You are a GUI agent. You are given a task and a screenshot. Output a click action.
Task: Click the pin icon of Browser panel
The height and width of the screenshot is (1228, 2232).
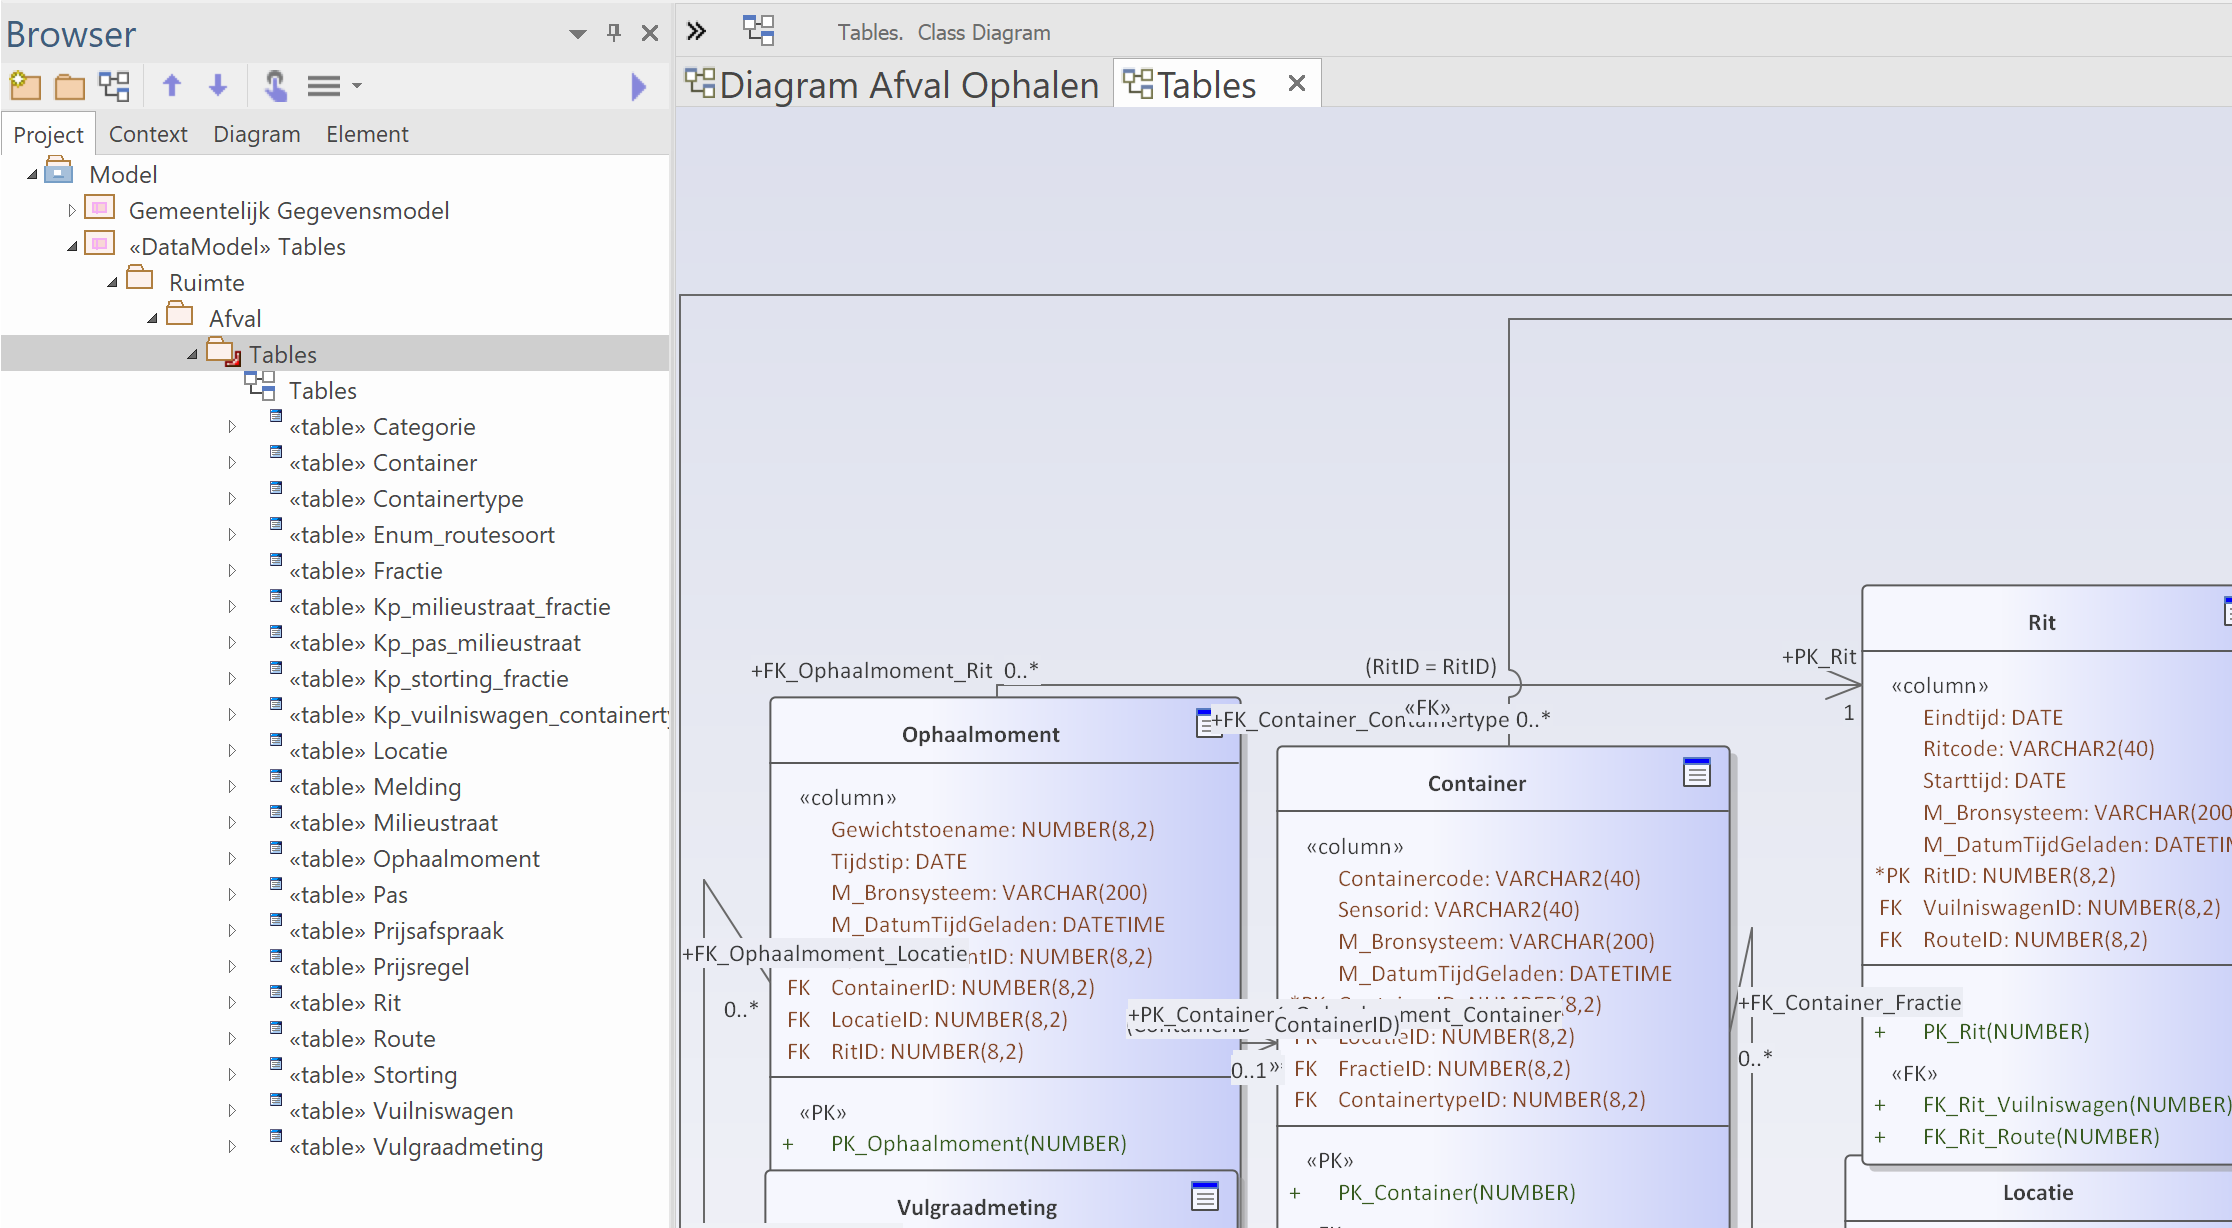(x=614, y=33)
